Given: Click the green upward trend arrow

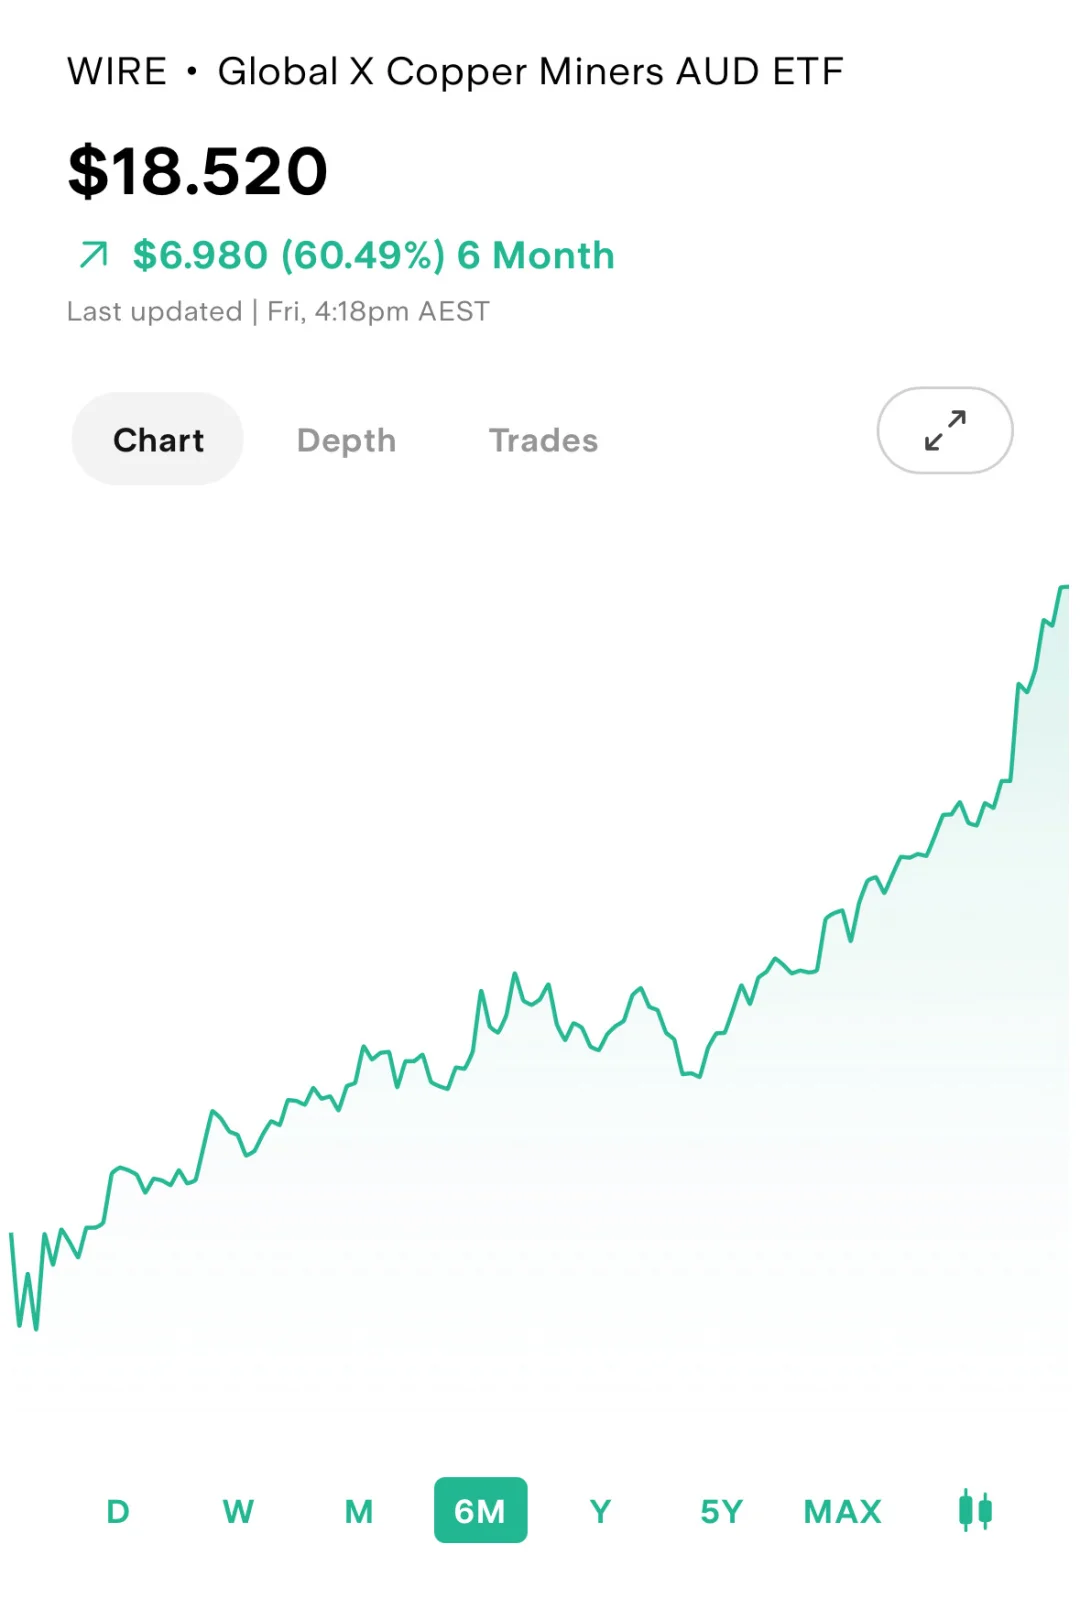Looking at the screenshot, I should pyautogui.click(x=93, y=255).
